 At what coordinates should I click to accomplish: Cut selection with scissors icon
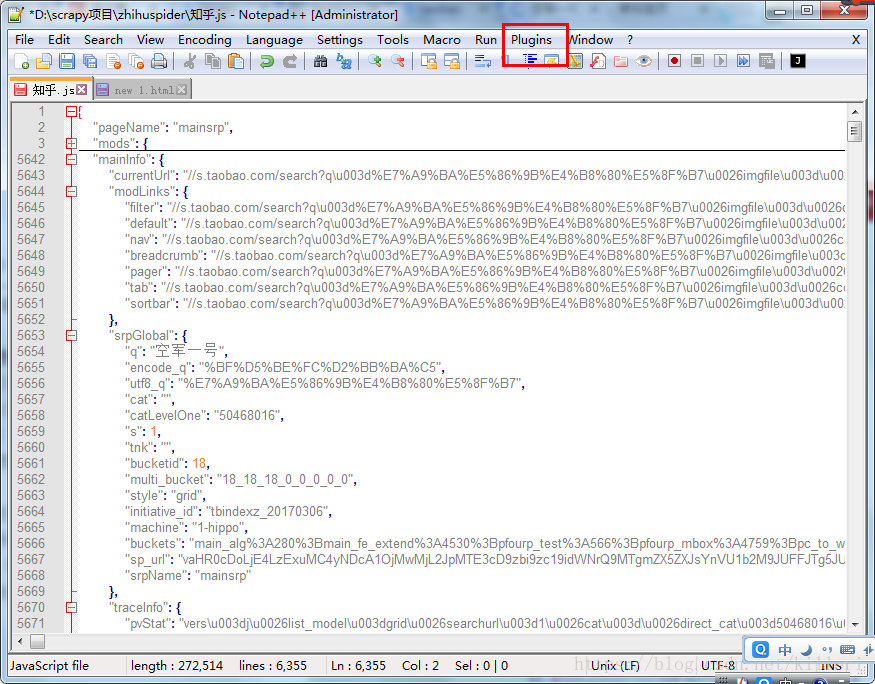coord(190,61)
